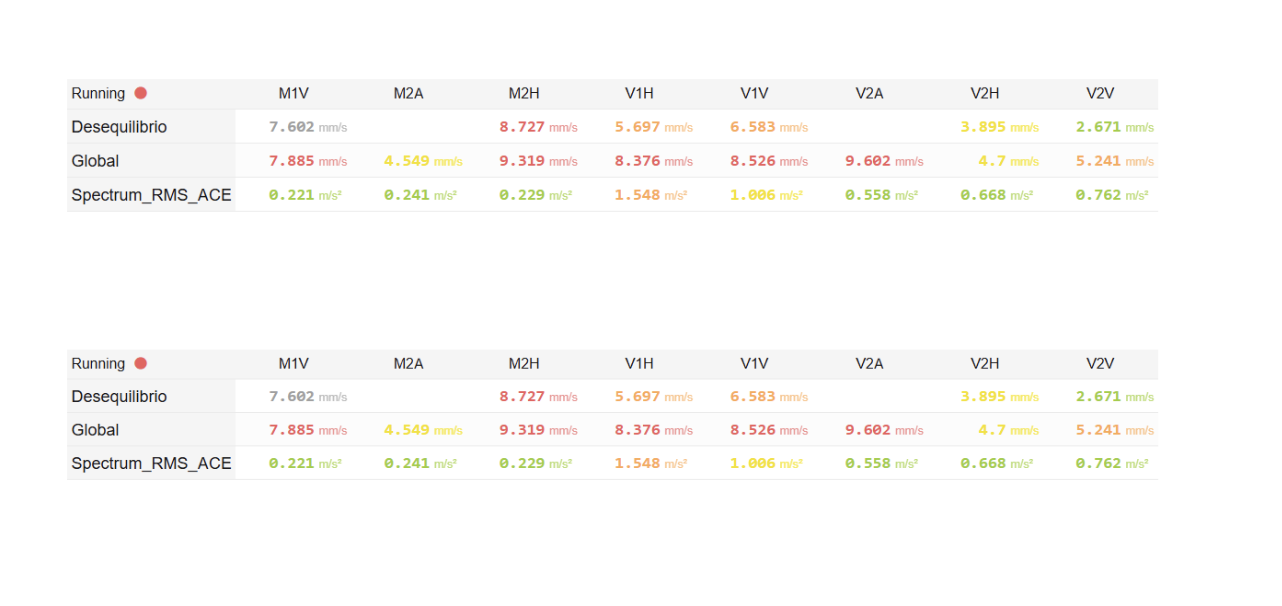Open the Desequilibrio row label in top table
Screen dimensions: 1282x606
coord(119,127)
